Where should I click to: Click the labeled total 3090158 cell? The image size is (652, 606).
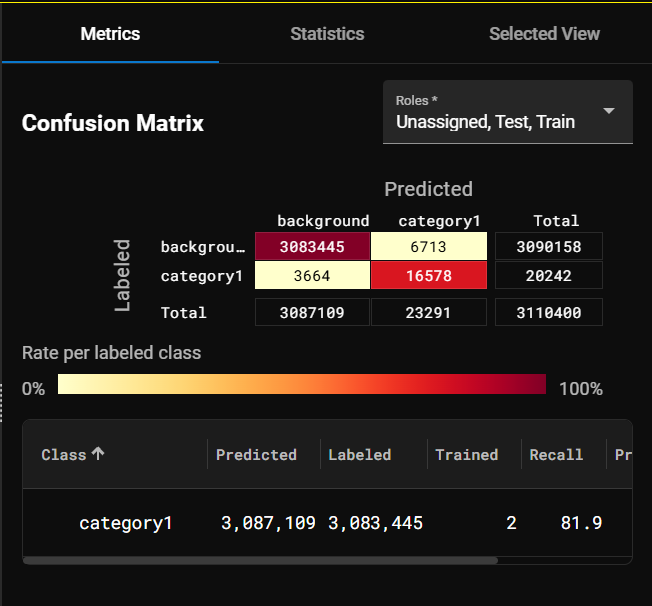tap(548, 246)
